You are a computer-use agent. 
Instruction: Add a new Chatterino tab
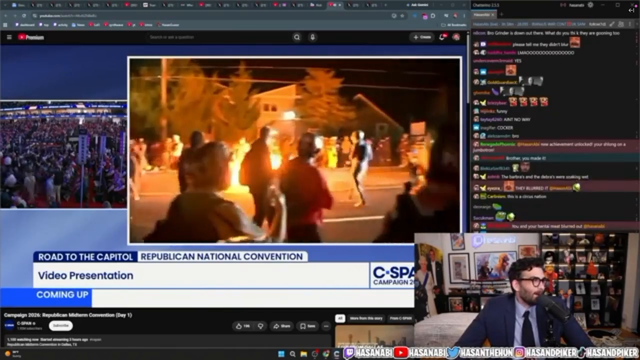502,15
